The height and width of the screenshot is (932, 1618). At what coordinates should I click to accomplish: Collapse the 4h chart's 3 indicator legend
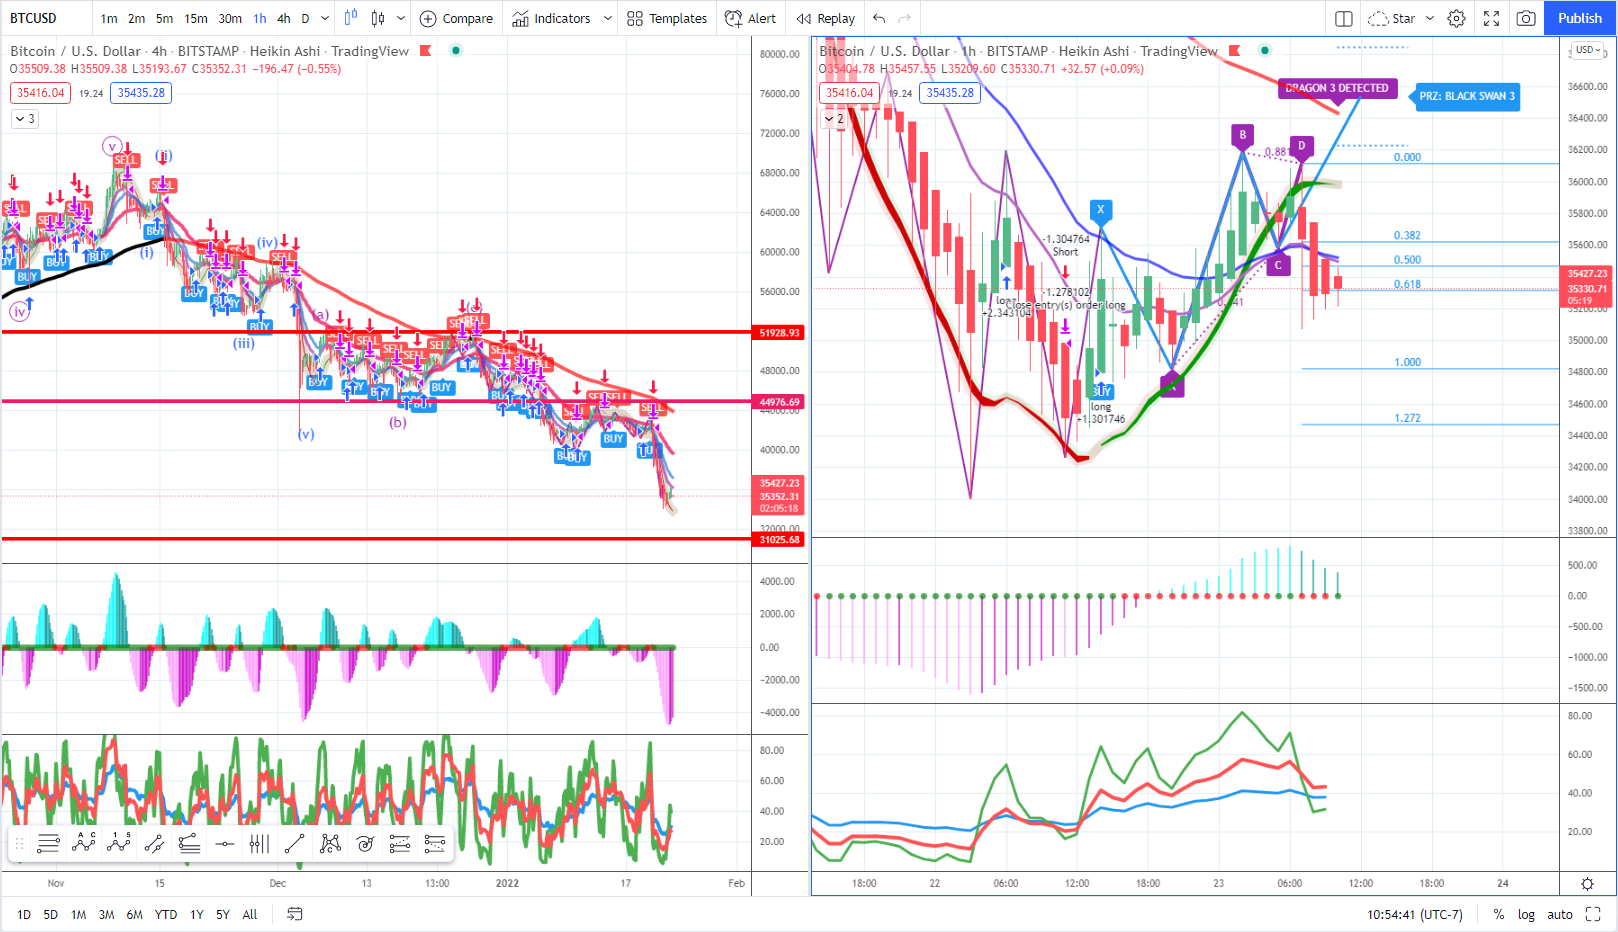click(x=26, y=119)
